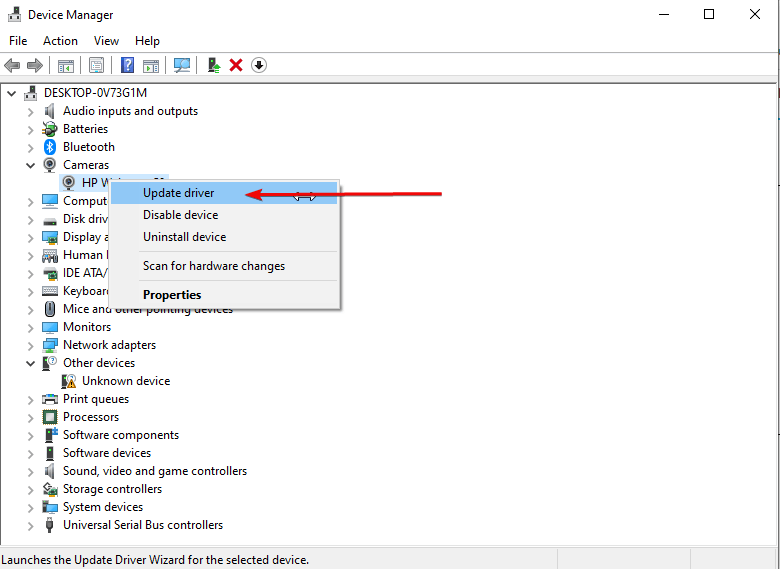Select Disable device in context menu
The width and height of the screenshot is (780, 569).
(x=180, y=215)
